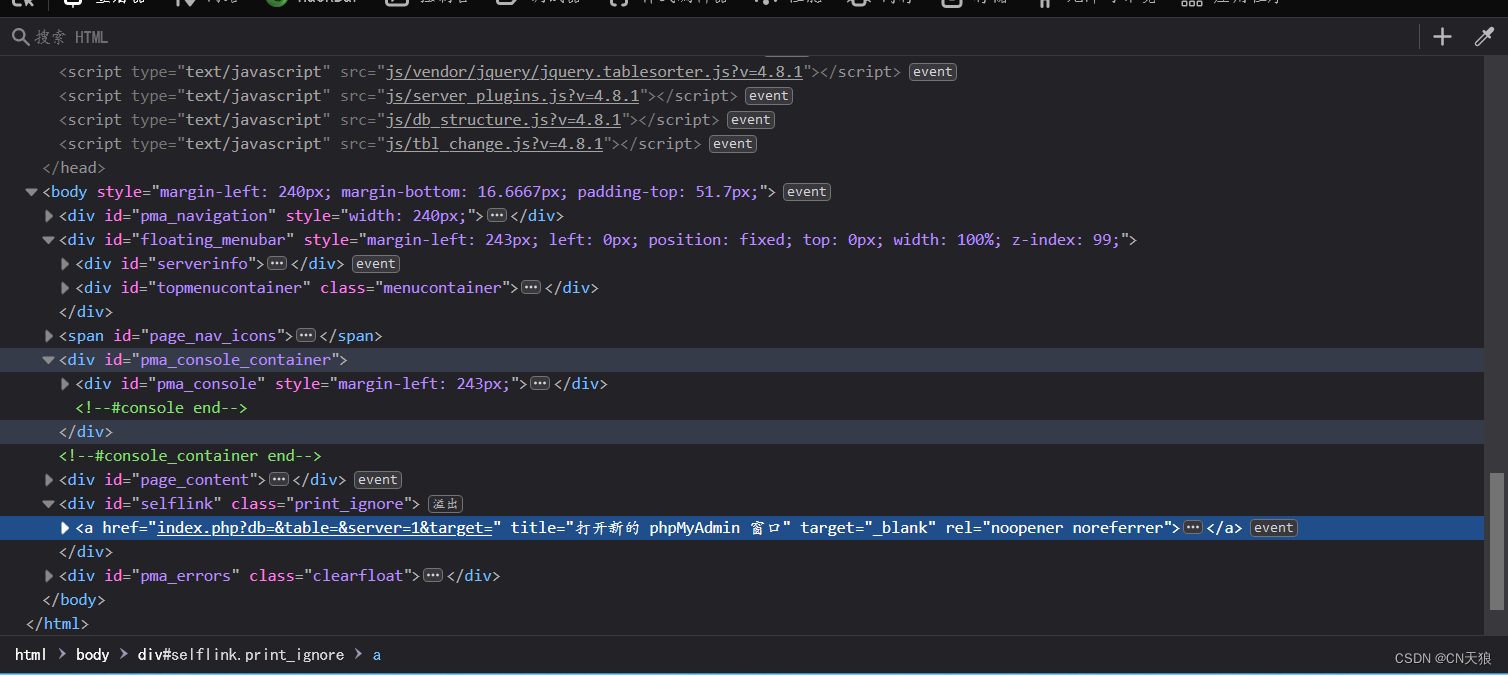Image resolution: width=1508 pixels, height=675 pixels.
Task: Select the closing </body> tag line
Action: tap(73, 600)
